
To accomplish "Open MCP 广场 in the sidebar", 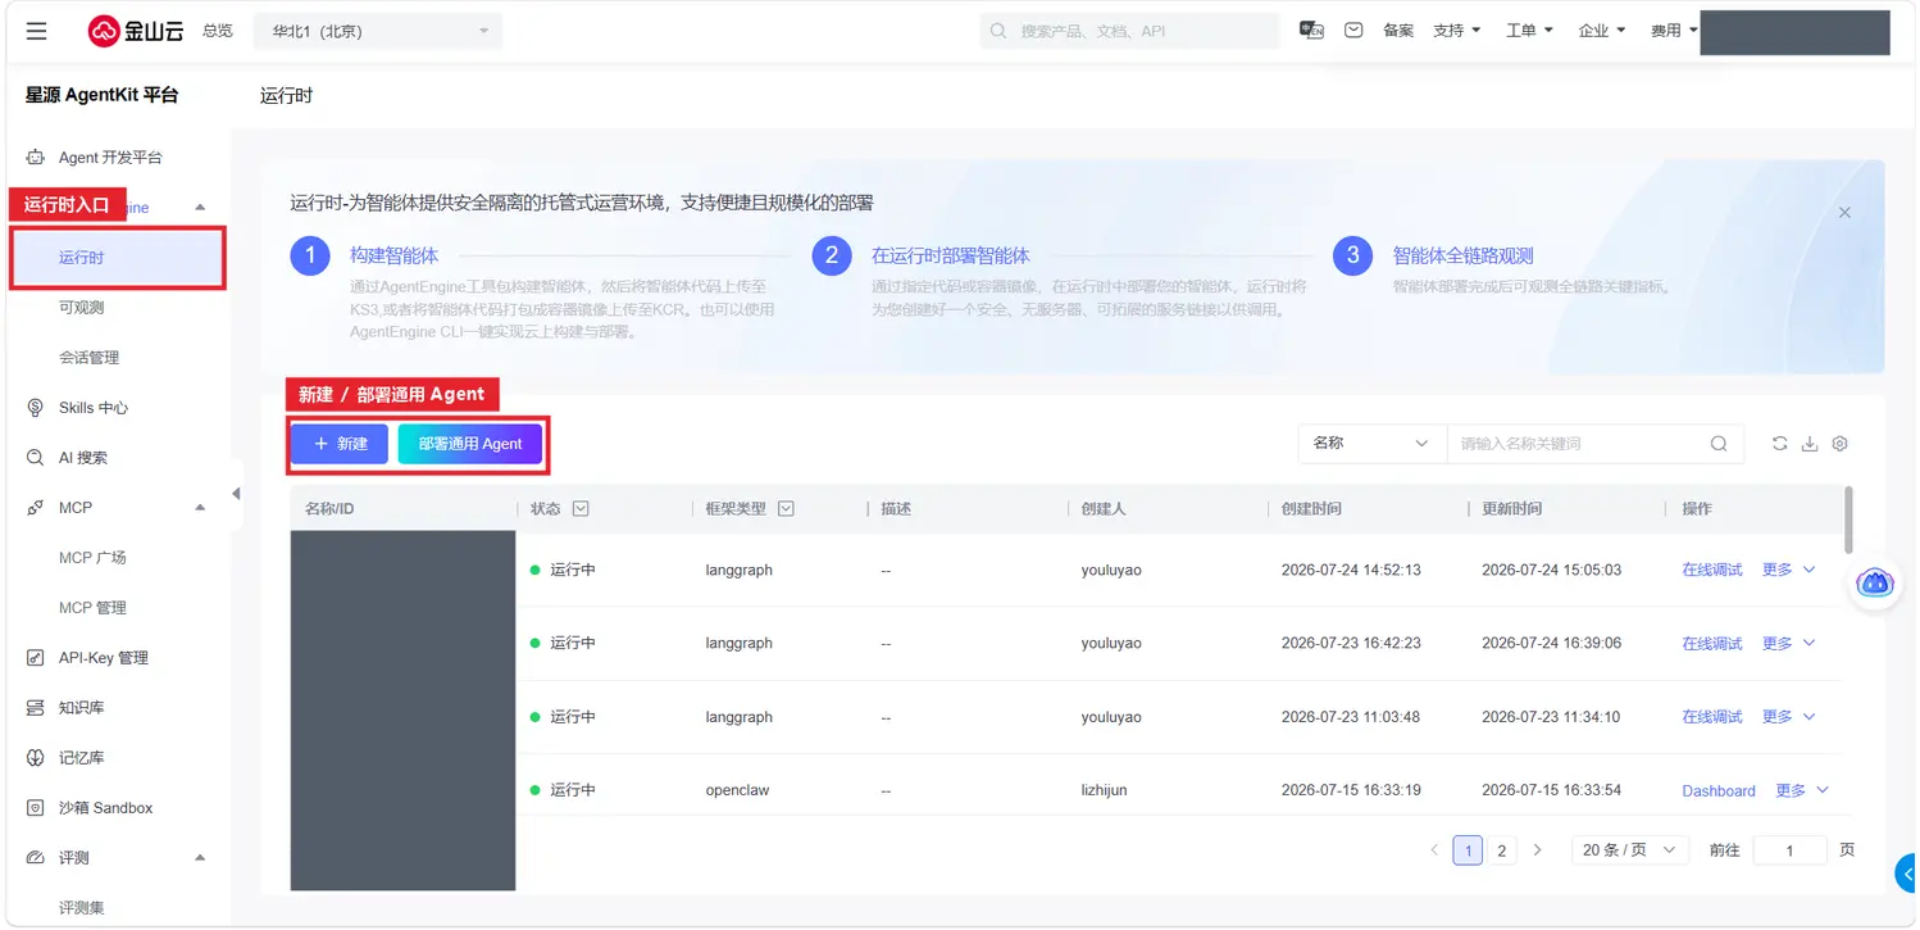I will pos(92,557).
